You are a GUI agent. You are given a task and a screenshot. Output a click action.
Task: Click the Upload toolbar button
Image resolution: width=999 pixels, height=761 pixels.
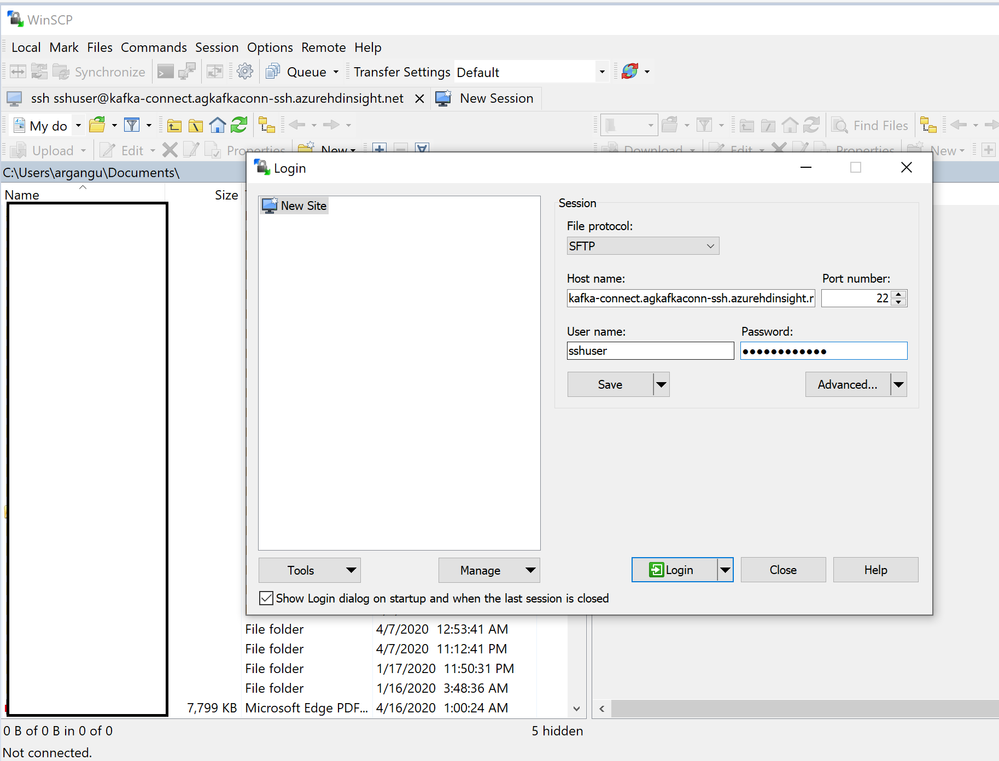43,150
